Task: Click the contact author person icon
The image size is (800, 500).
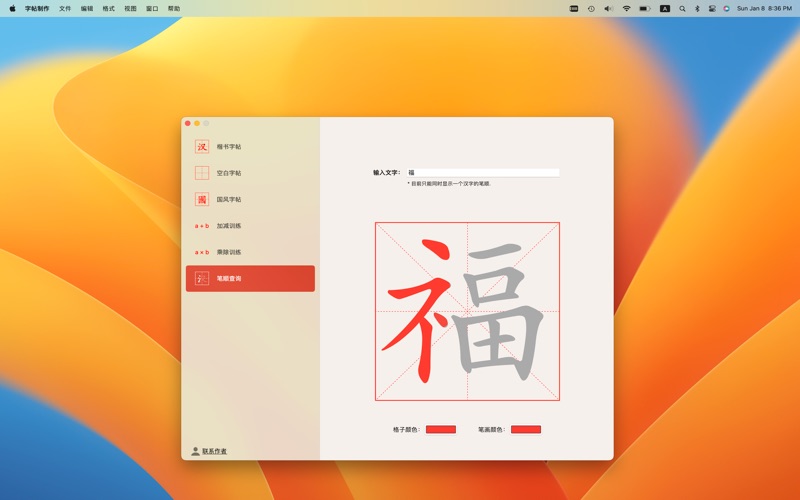Action: point(195,451)
